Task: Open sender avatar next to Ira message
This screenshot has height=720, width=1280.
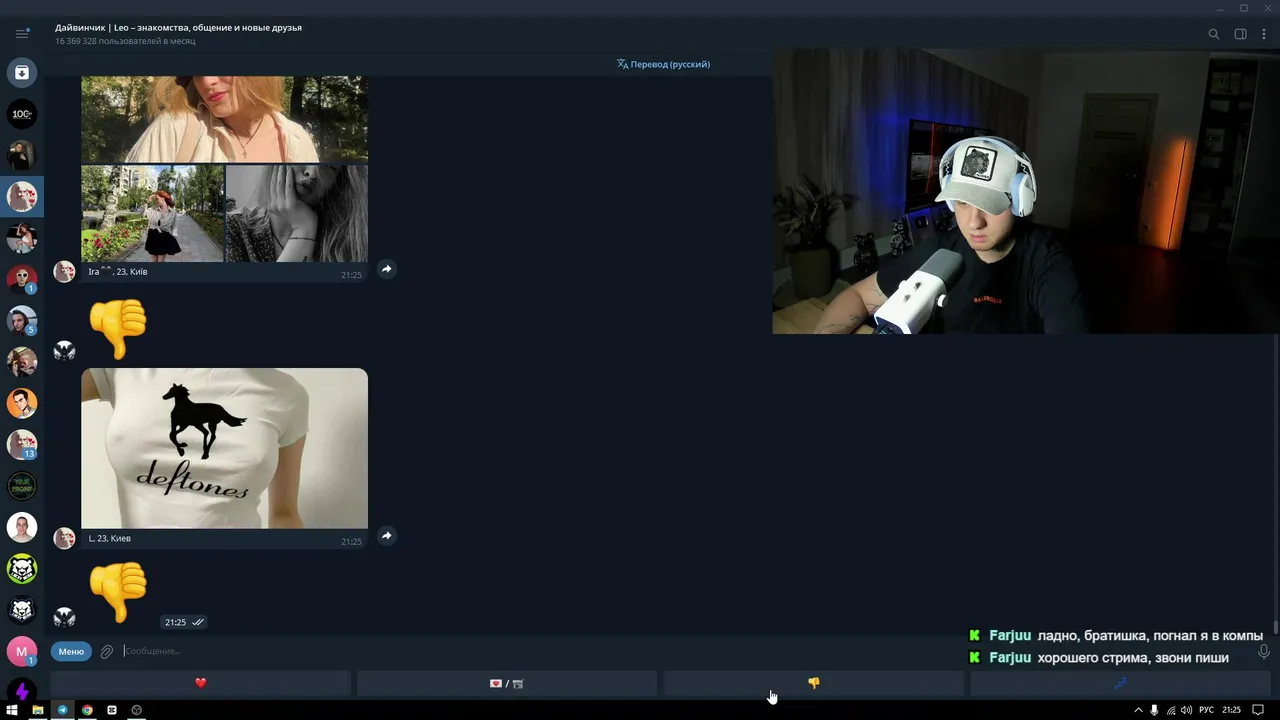Action: tap(64, 271)
